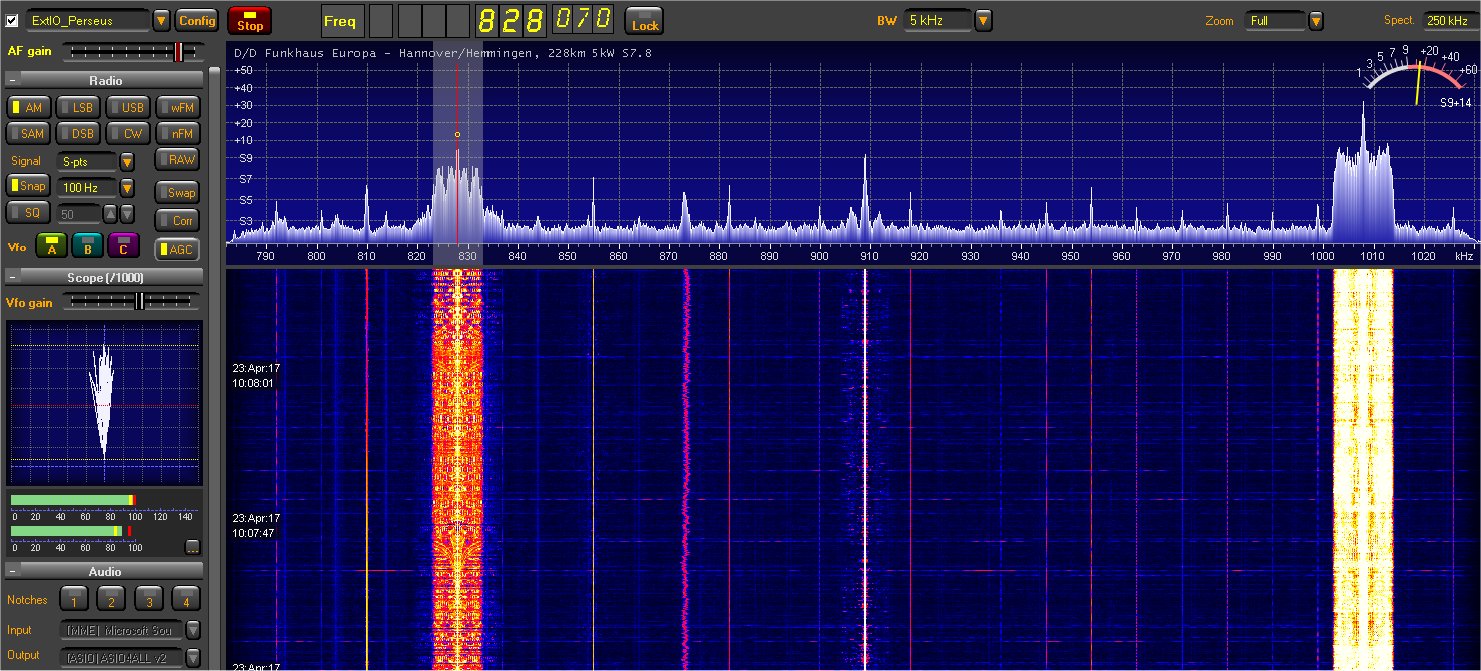Toggle the ExtIO_Perseus device checkbox
Screen dimensions: 1481x671
[x=12, y=20]
